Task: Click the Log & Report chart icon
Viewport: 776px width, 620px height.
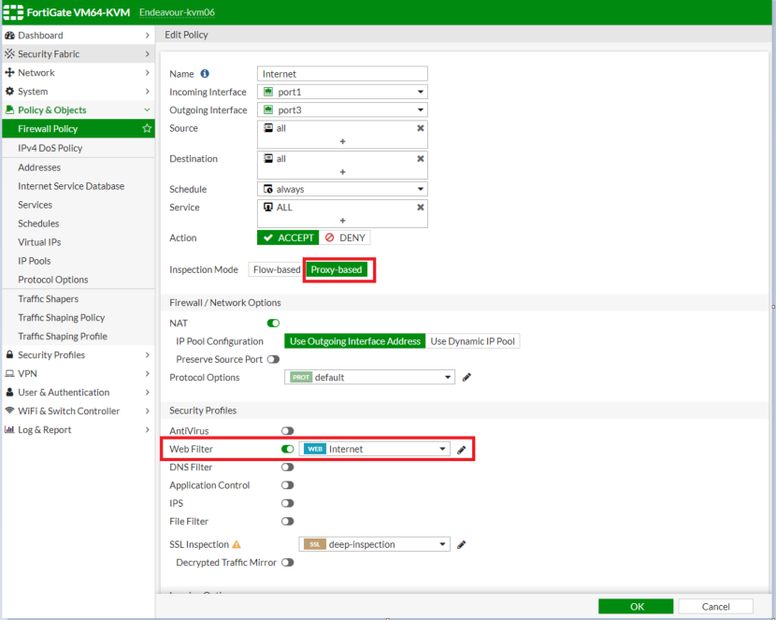Action: pos(9,429)
